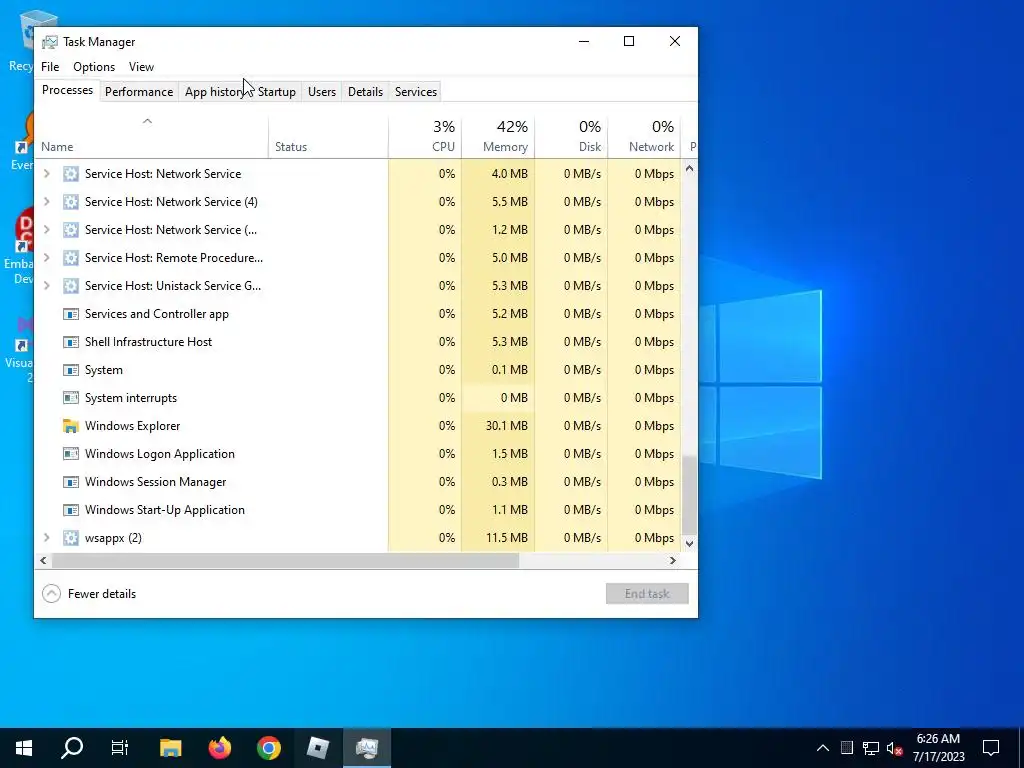Viewport: 1024px width, 768px height.
Task: Switch to the Performance tab
Action: click(139, 91)
